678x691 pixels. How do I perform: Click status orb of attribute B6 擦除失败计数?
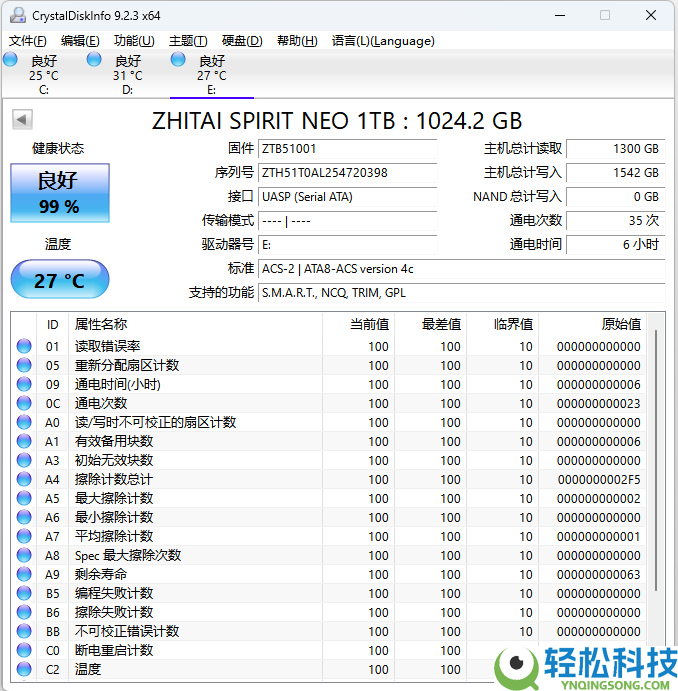24,612
